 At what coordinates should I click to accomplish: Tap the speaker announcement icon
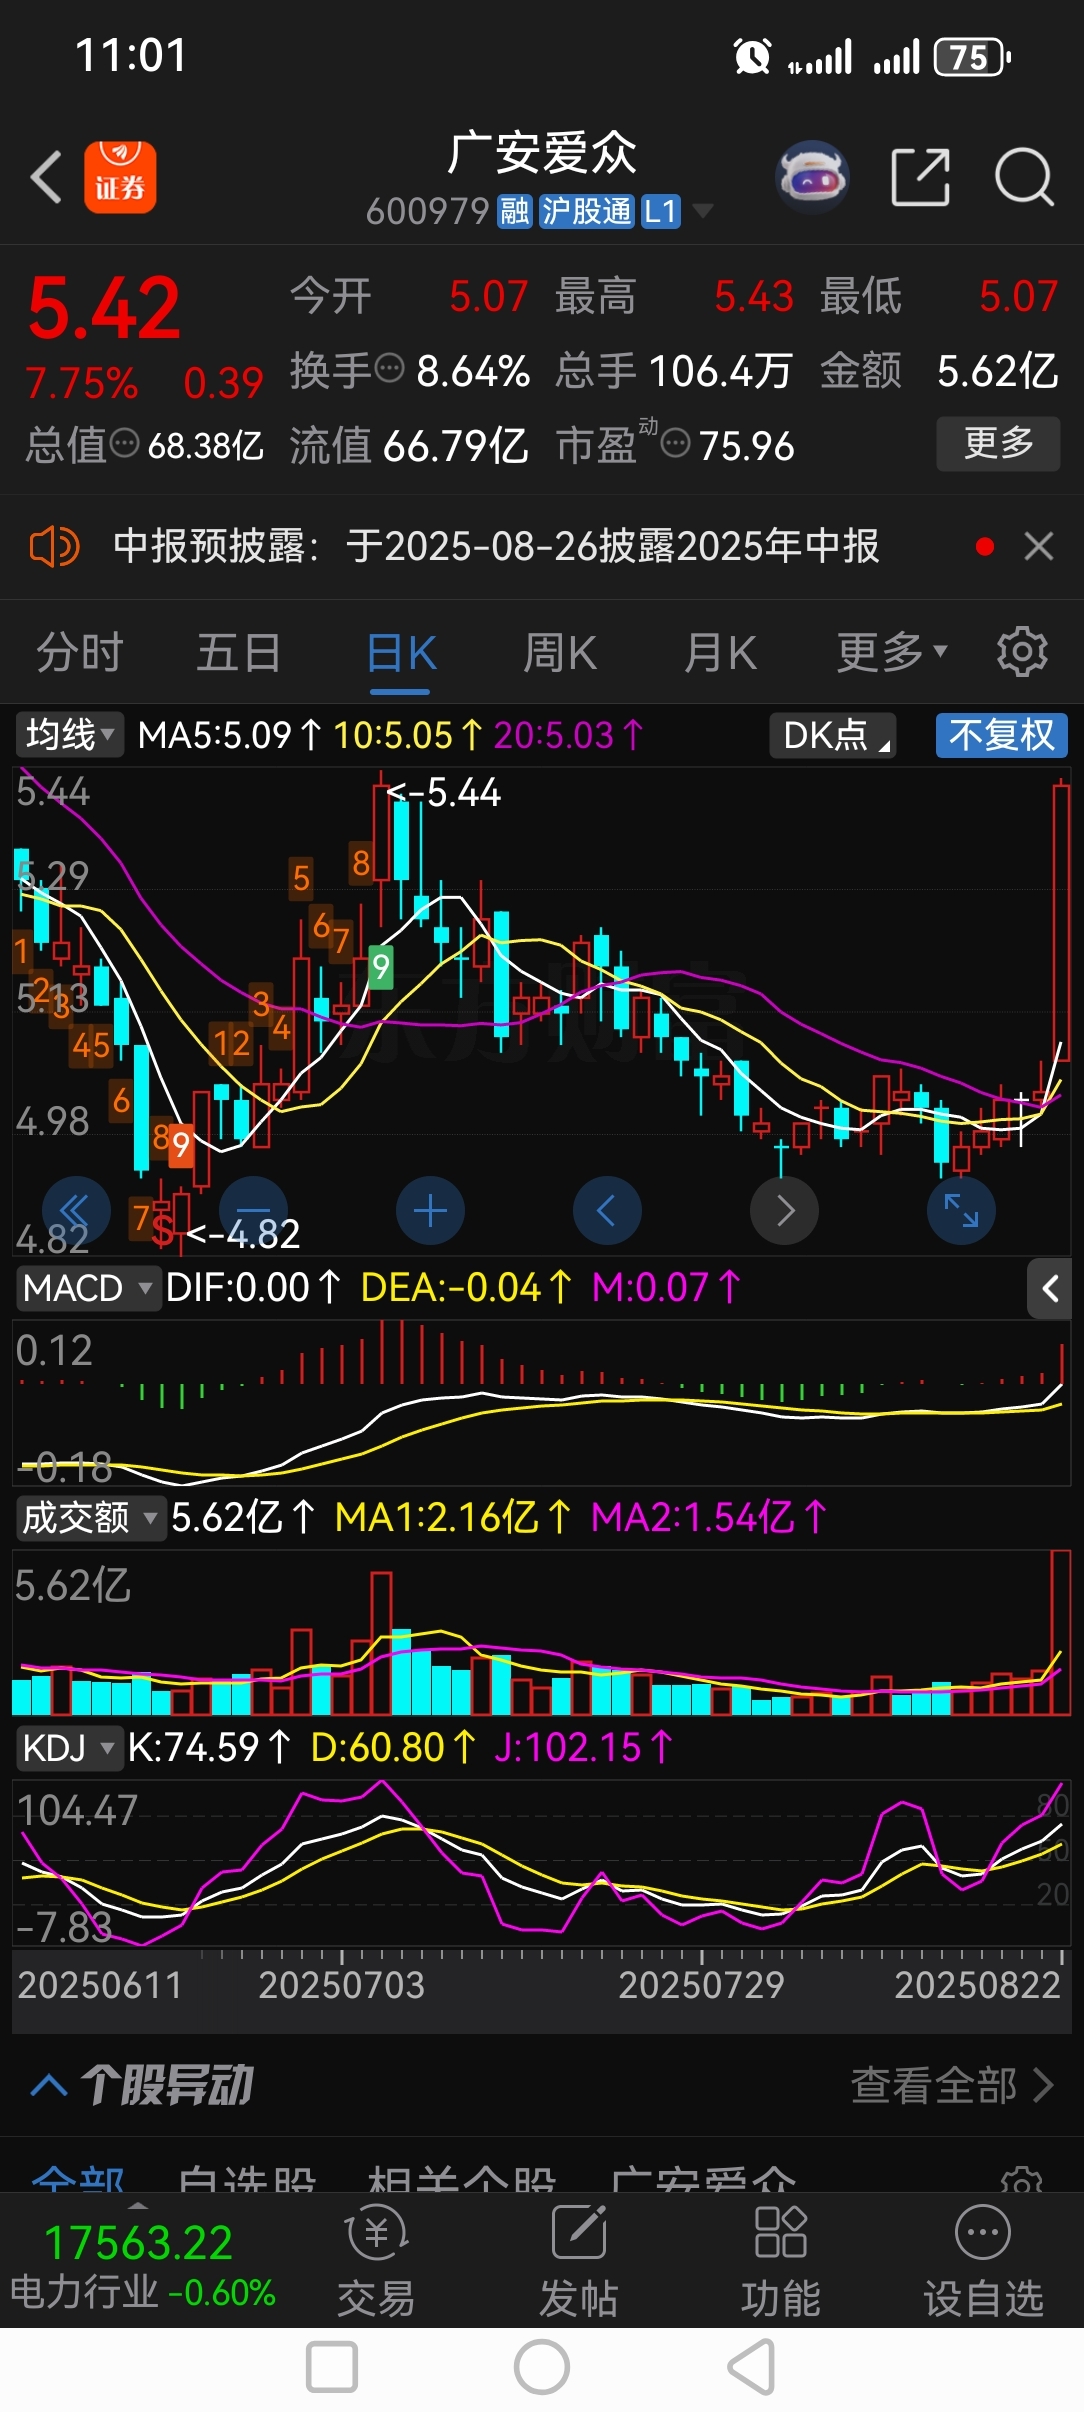[54, 547]
